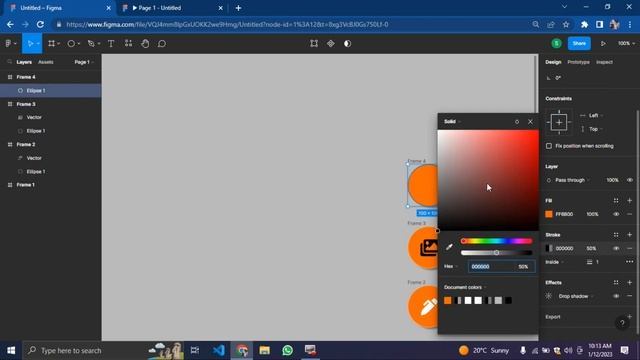Open Effects style grid icon
The image size is (640, 360).
click(616, 282)
